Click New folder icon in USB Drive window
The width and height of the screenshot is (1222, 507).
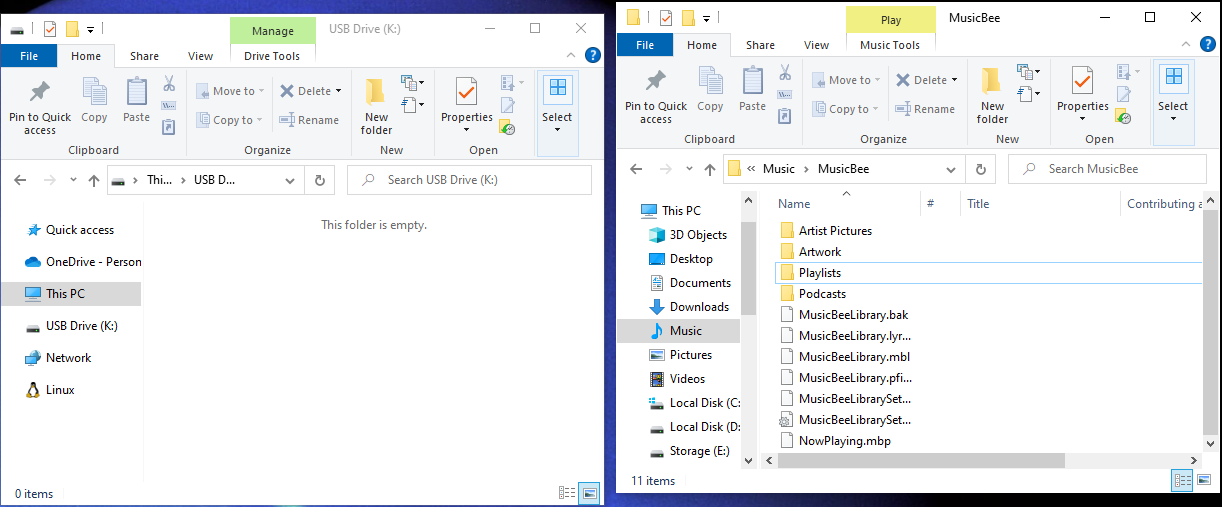[x=377, y=106]
